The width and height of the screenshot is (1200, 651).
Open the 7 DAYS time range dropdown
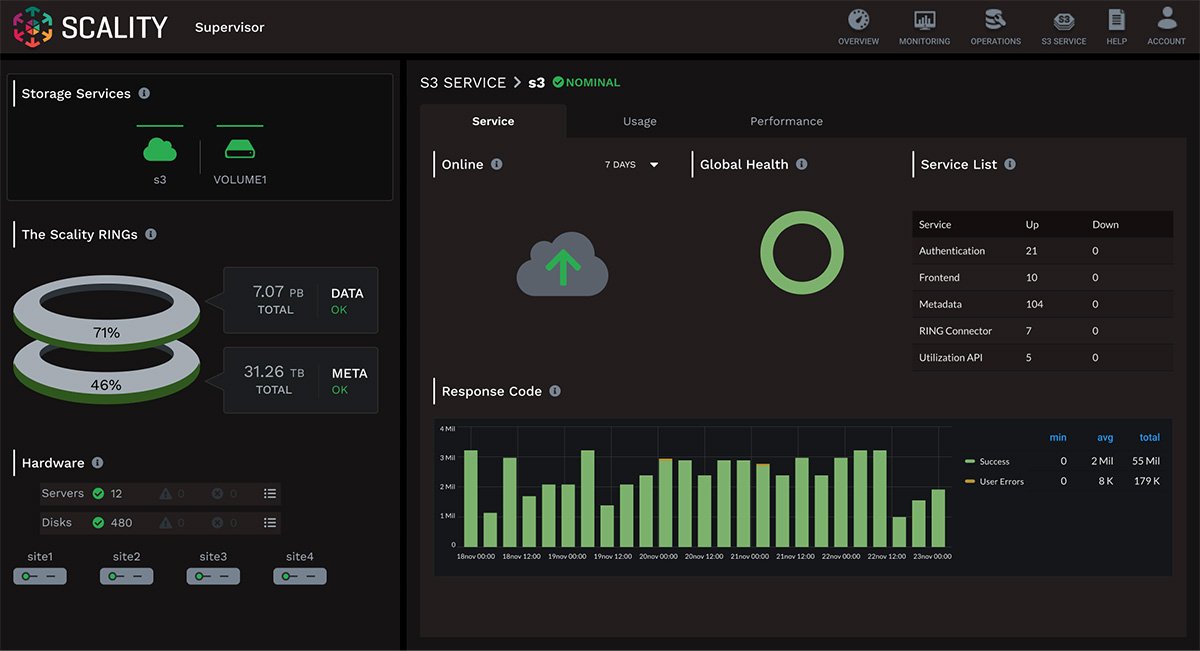(630, 164)
